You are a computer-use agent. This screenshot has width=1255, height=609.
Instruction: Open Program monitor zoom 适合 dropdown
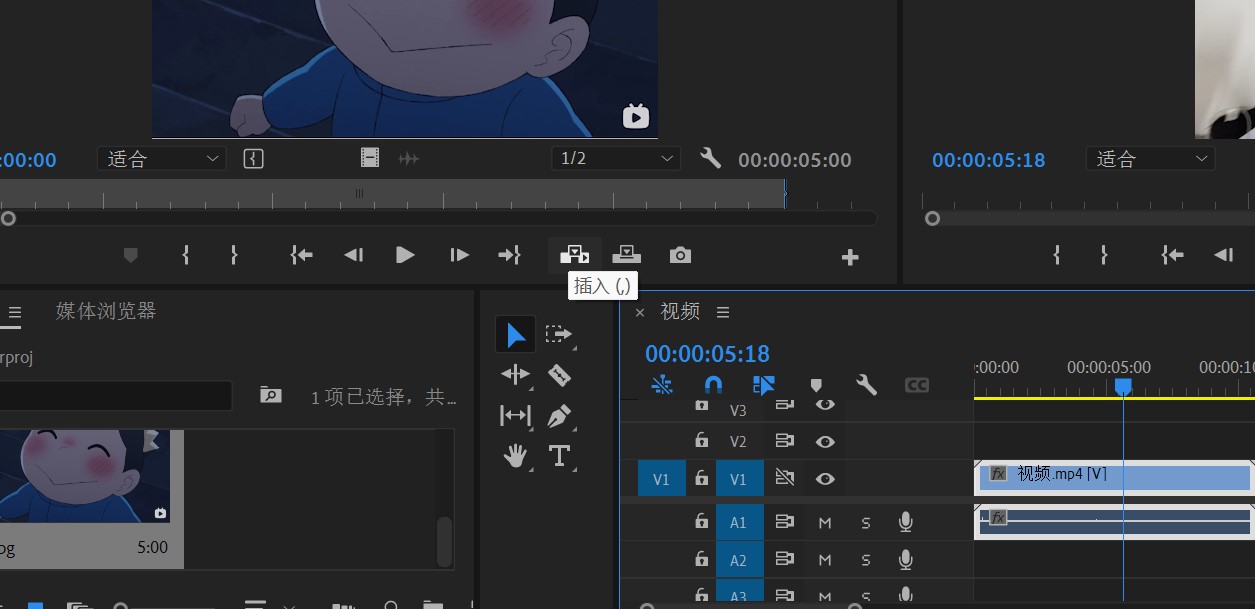coord(1151,158)
